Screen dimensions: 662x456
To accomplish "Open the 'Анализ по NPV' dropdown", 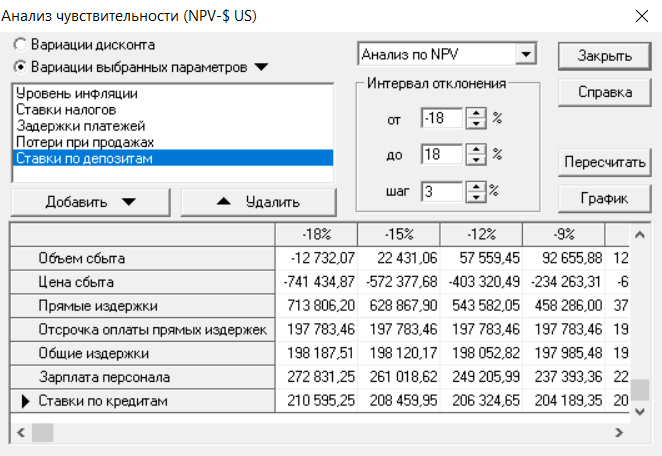I will (x=526, y=54).
